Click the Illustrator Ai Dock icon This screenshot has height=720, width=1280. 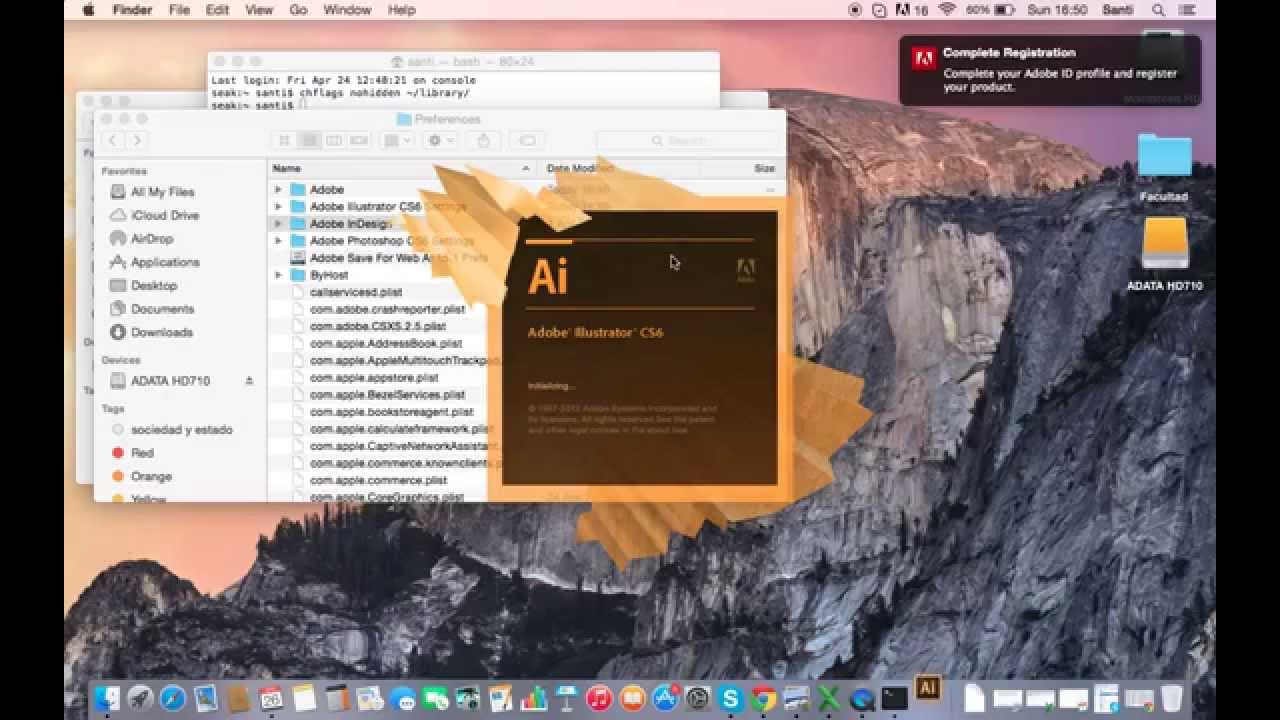point(928,687)
